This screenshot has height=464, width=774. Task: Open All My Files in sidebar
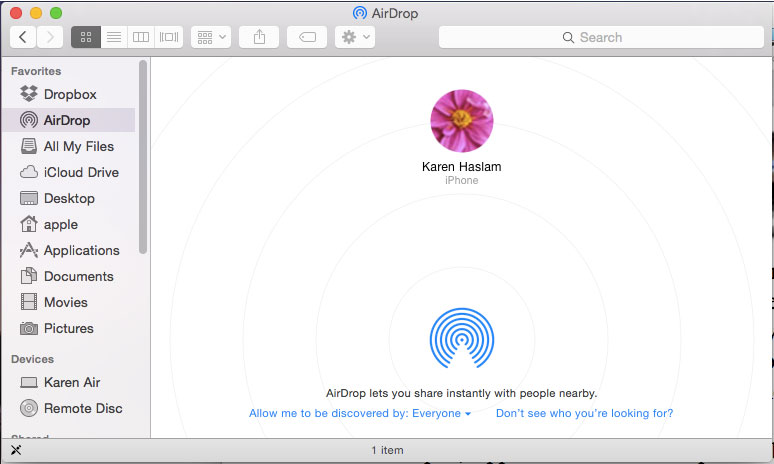pyautogui.click(x=68, y=146)
